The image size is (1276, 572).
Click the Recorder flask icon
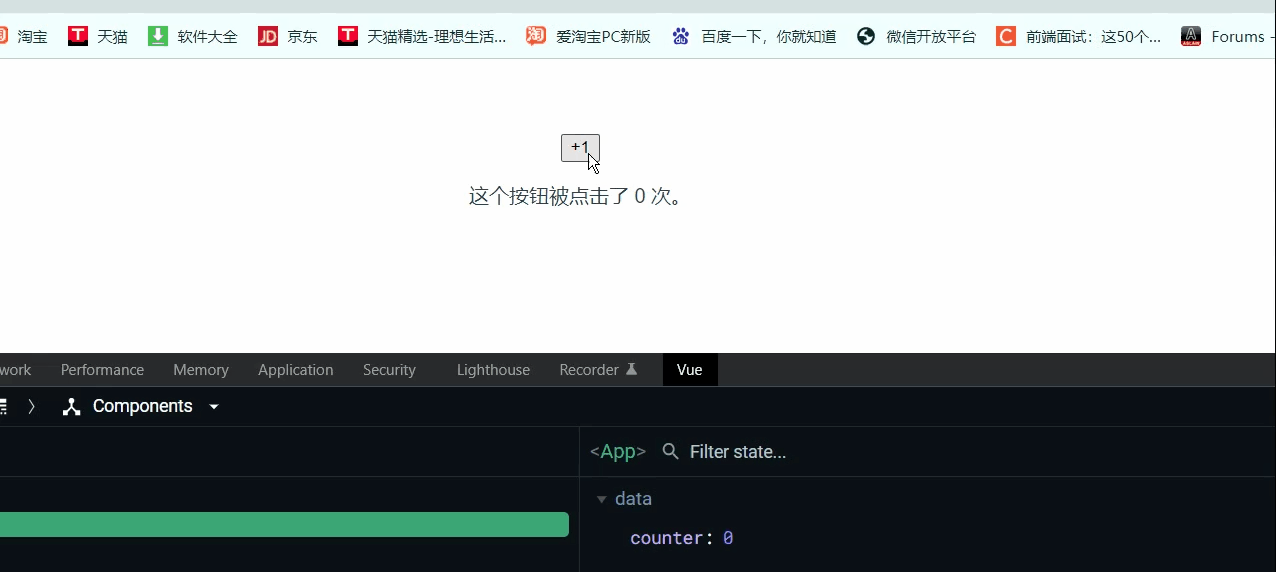(632, 370)
